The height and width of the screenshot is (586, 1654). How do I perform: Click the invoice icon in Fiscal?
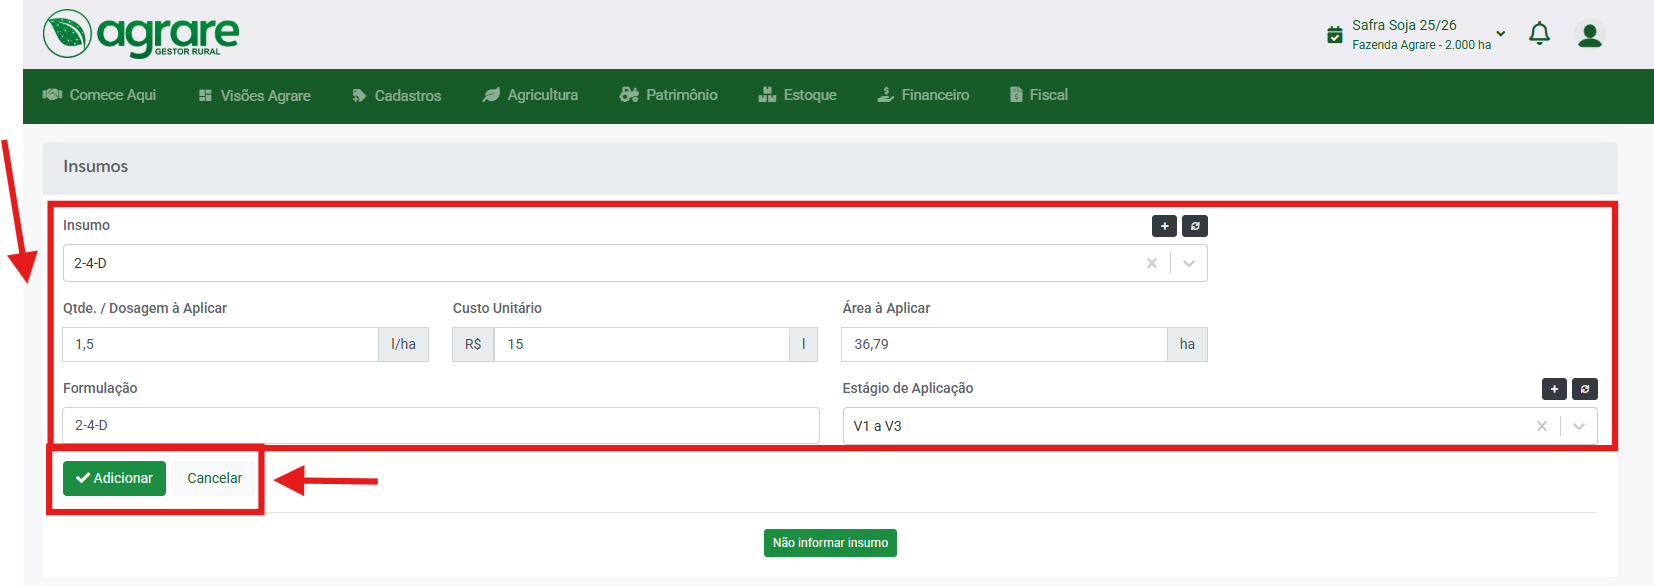[x=1016, y=95]
